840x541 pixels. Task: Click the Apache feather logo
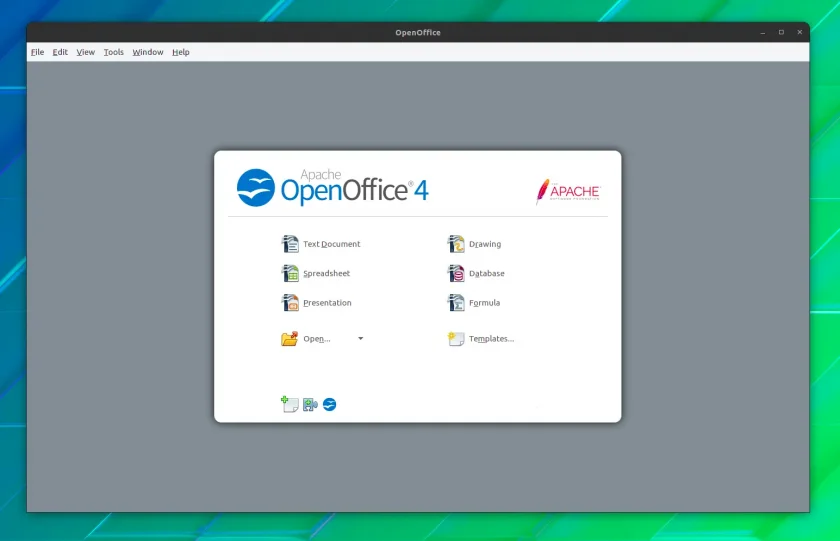(568, 191)
